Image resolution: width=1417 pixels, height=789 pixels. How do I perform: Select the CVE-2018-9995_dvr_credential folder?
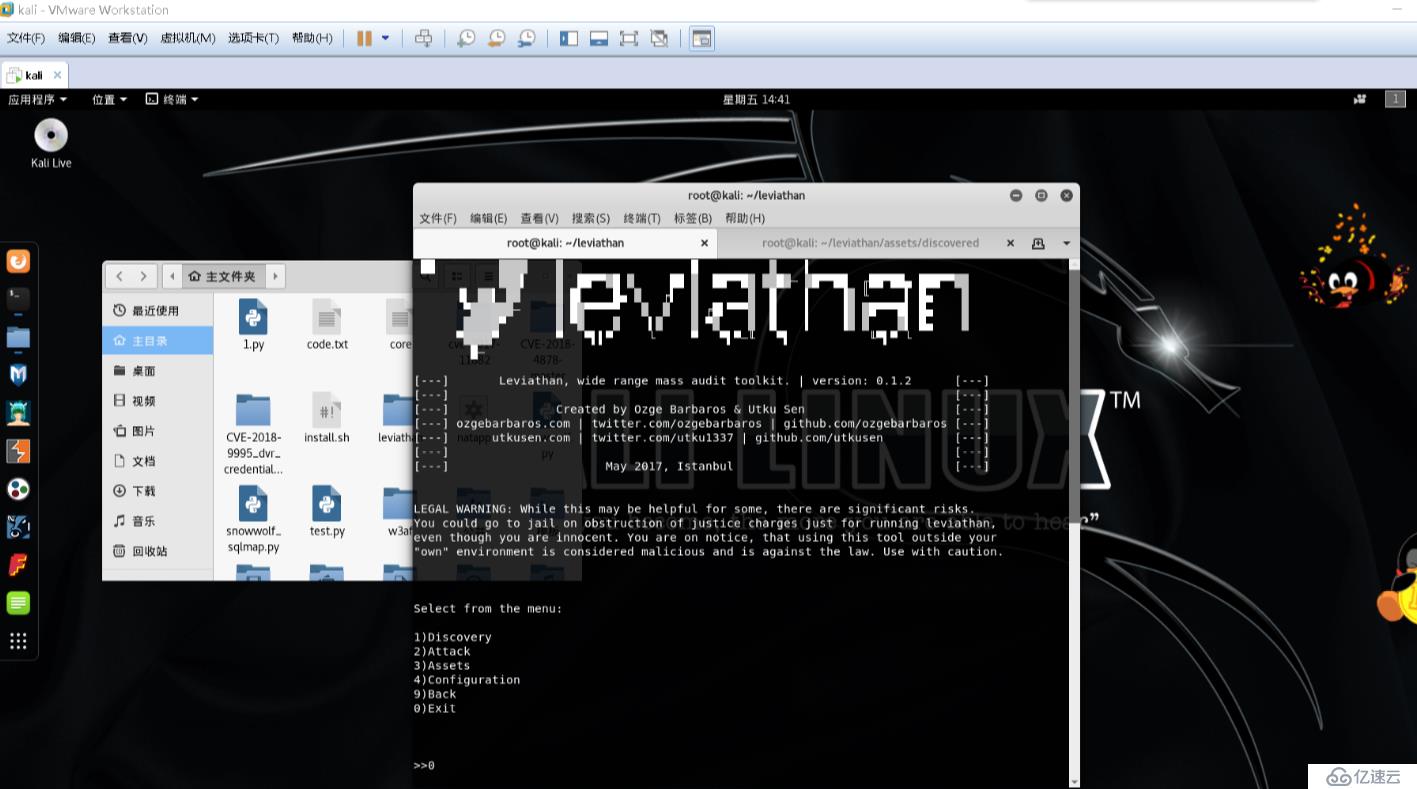point(253,434)
